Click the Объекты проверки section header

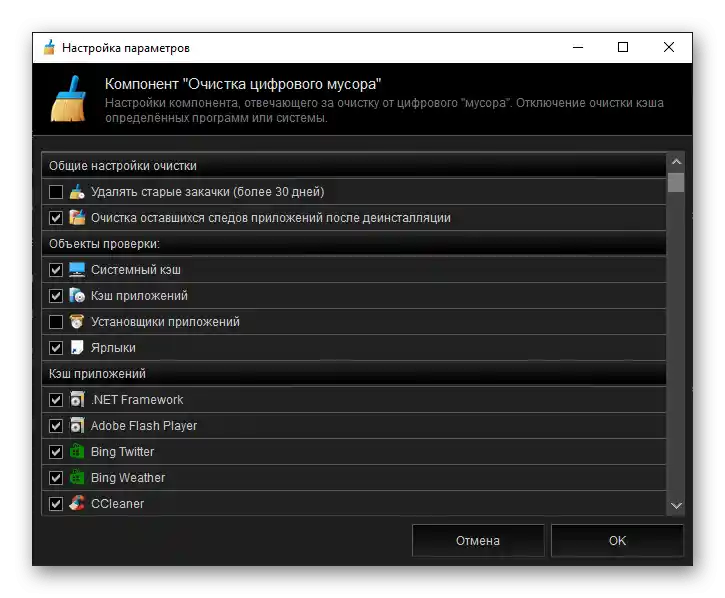354,243
